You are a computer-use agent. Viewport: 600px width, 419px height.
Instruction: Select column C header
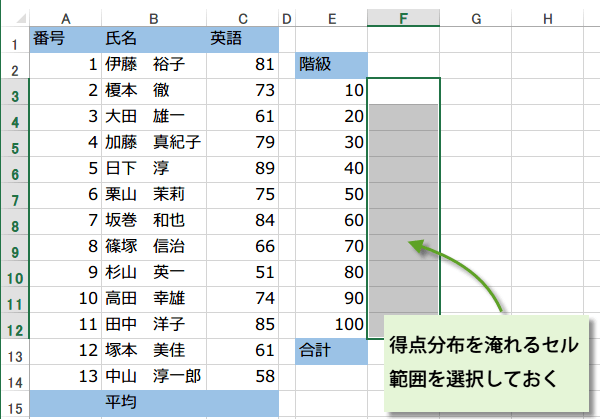[x=243, y=18]
